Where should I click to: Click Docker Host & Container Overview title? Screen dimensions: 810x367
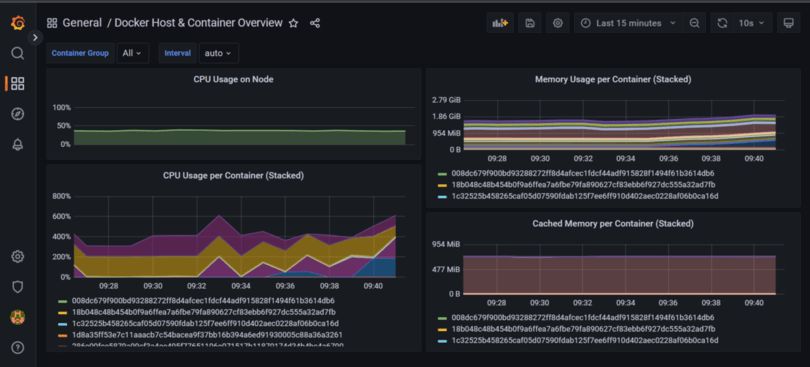click(x=198, y=23)
